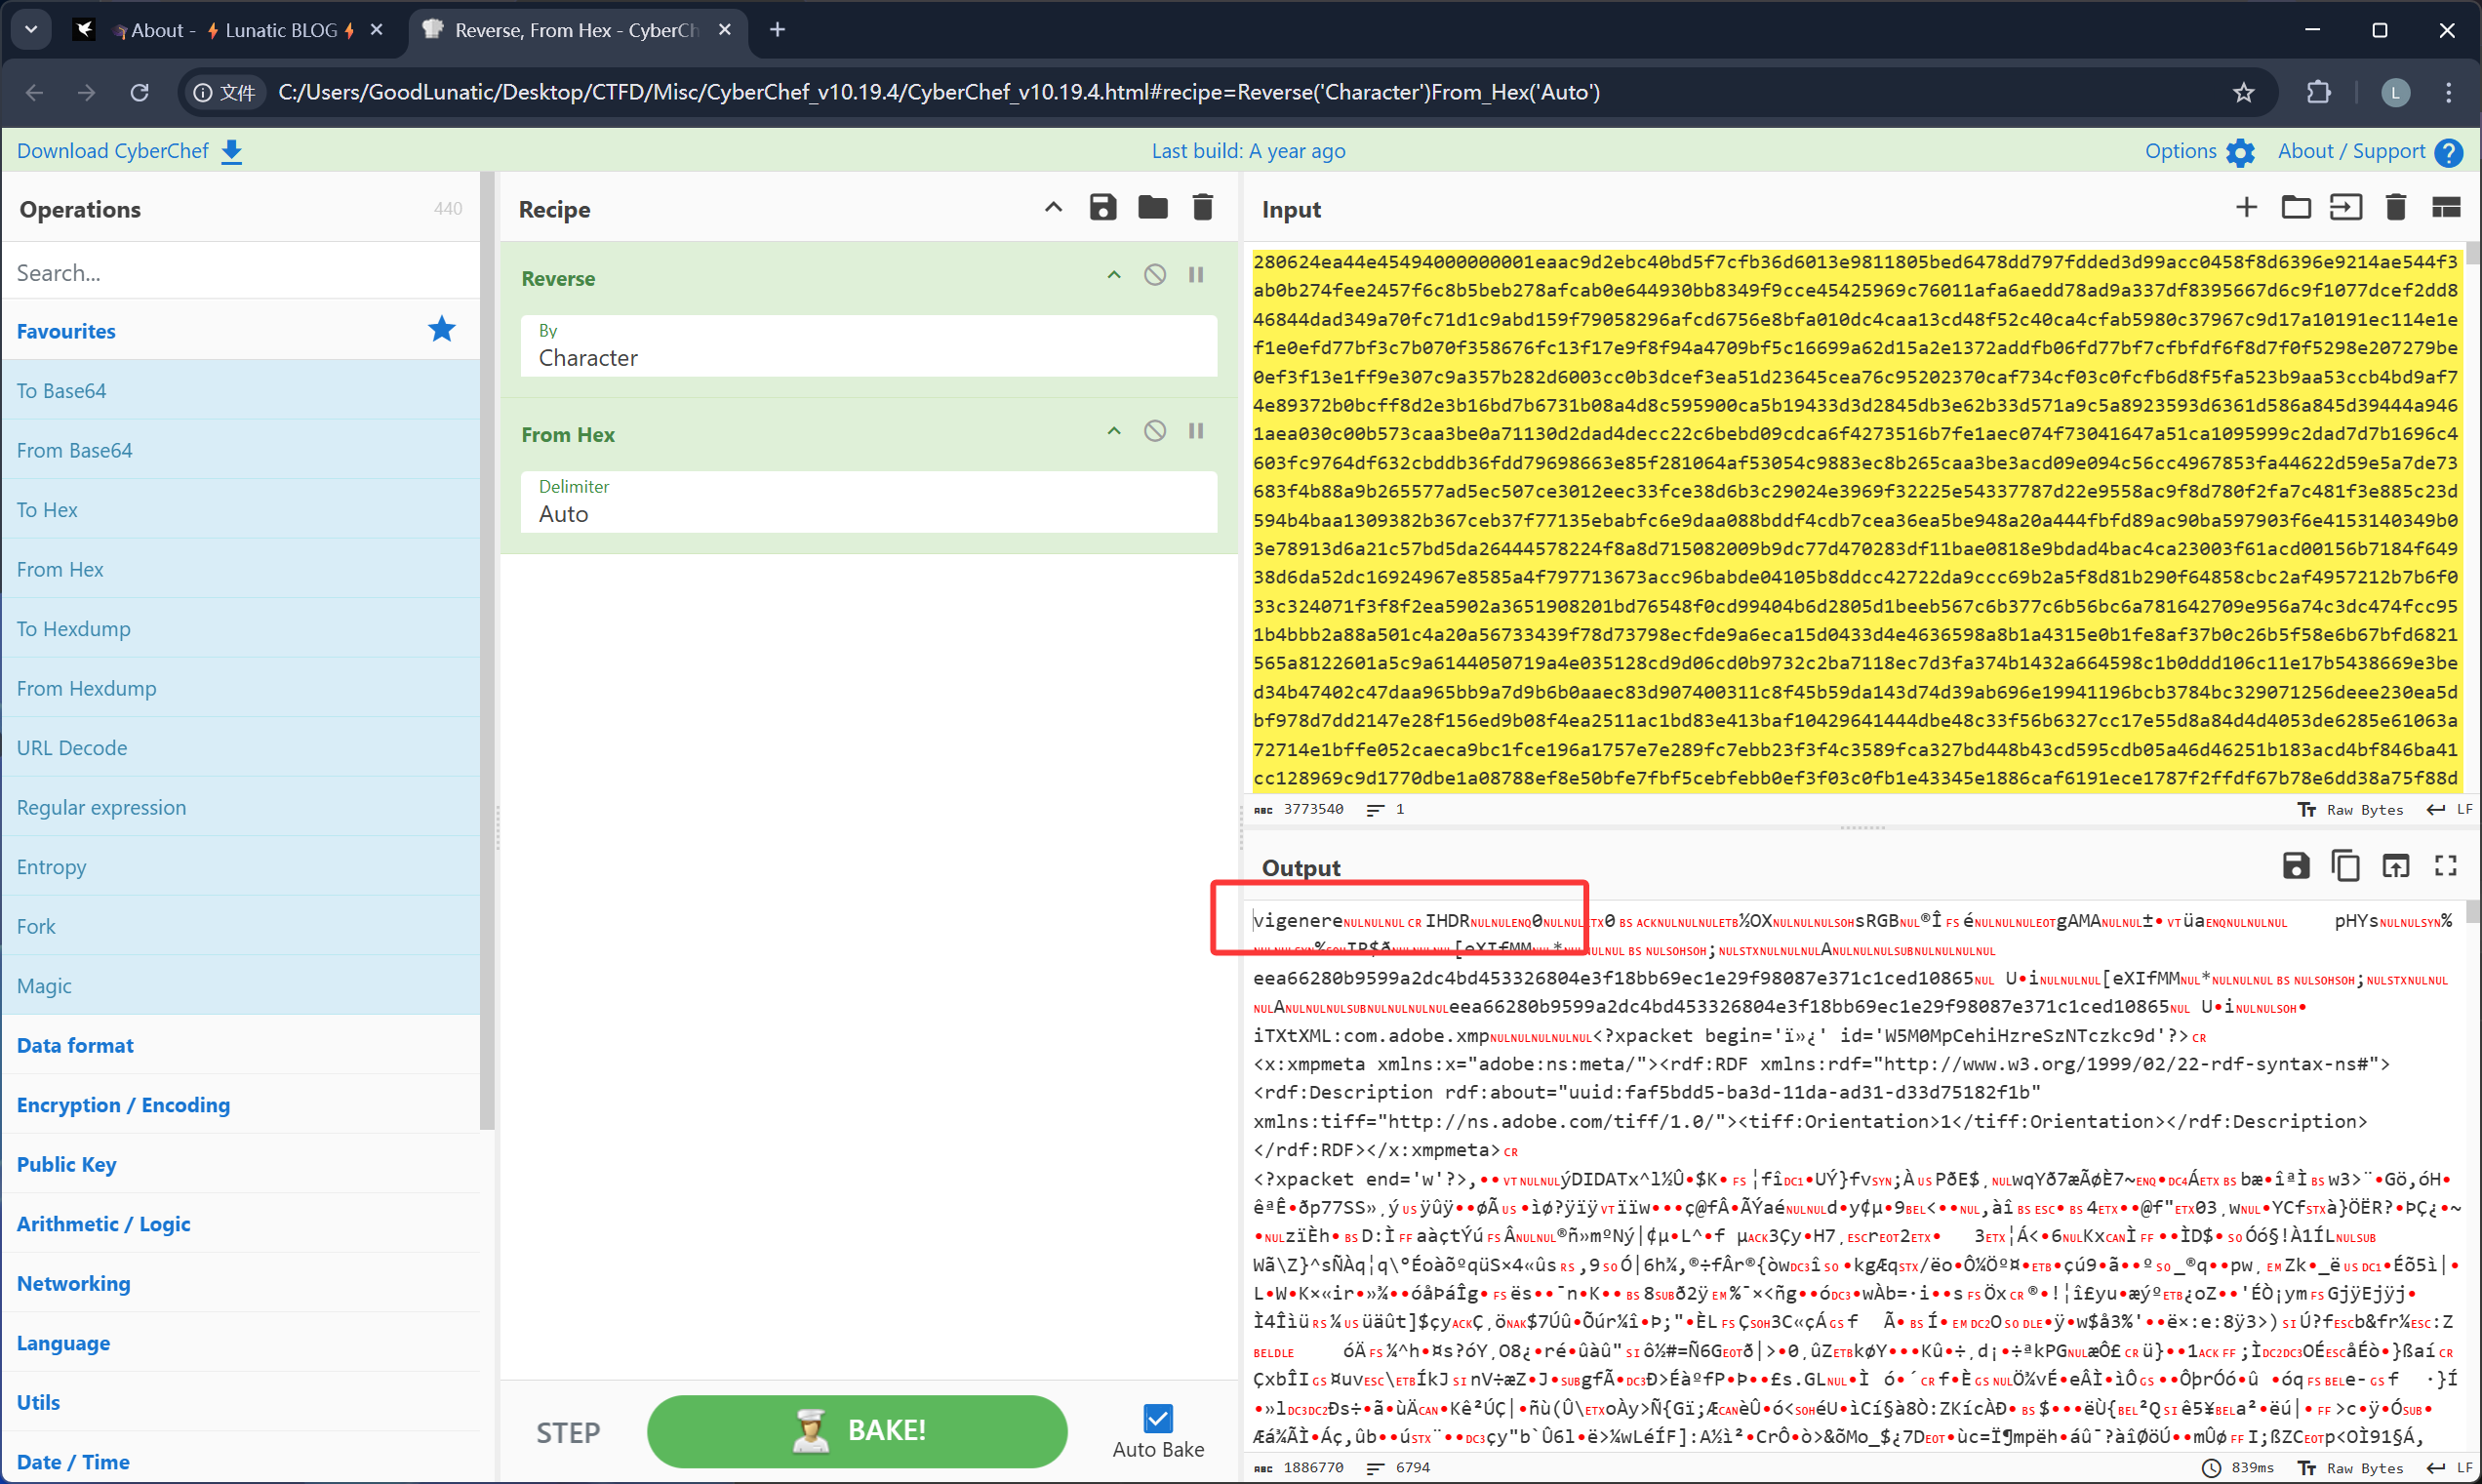This screenshot has width=2482, height=1484.
Task: Select the Magic operation
Action: [x=240, y=985]
